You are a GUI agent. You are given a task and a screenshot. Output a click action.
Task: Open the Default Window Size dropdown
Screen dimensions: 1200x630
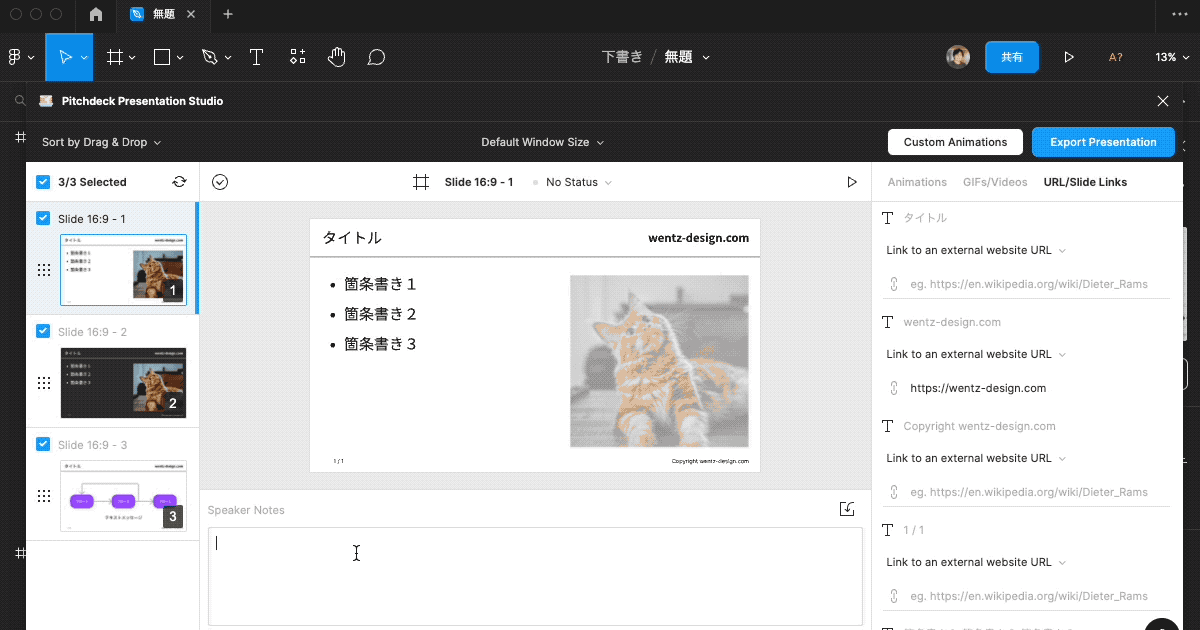[x=542, y=142]
